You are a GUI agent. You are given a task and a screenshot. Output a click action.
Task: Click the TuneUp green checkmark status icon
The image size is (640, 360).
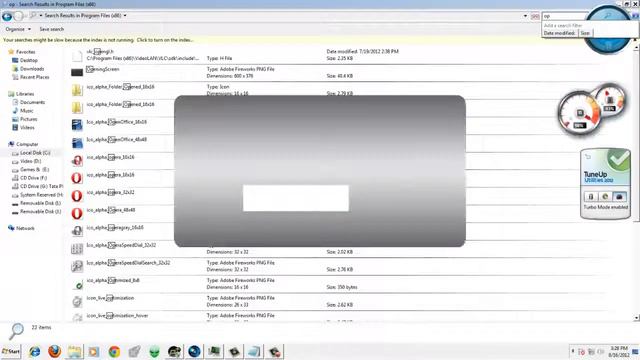[x=618, y=160]
